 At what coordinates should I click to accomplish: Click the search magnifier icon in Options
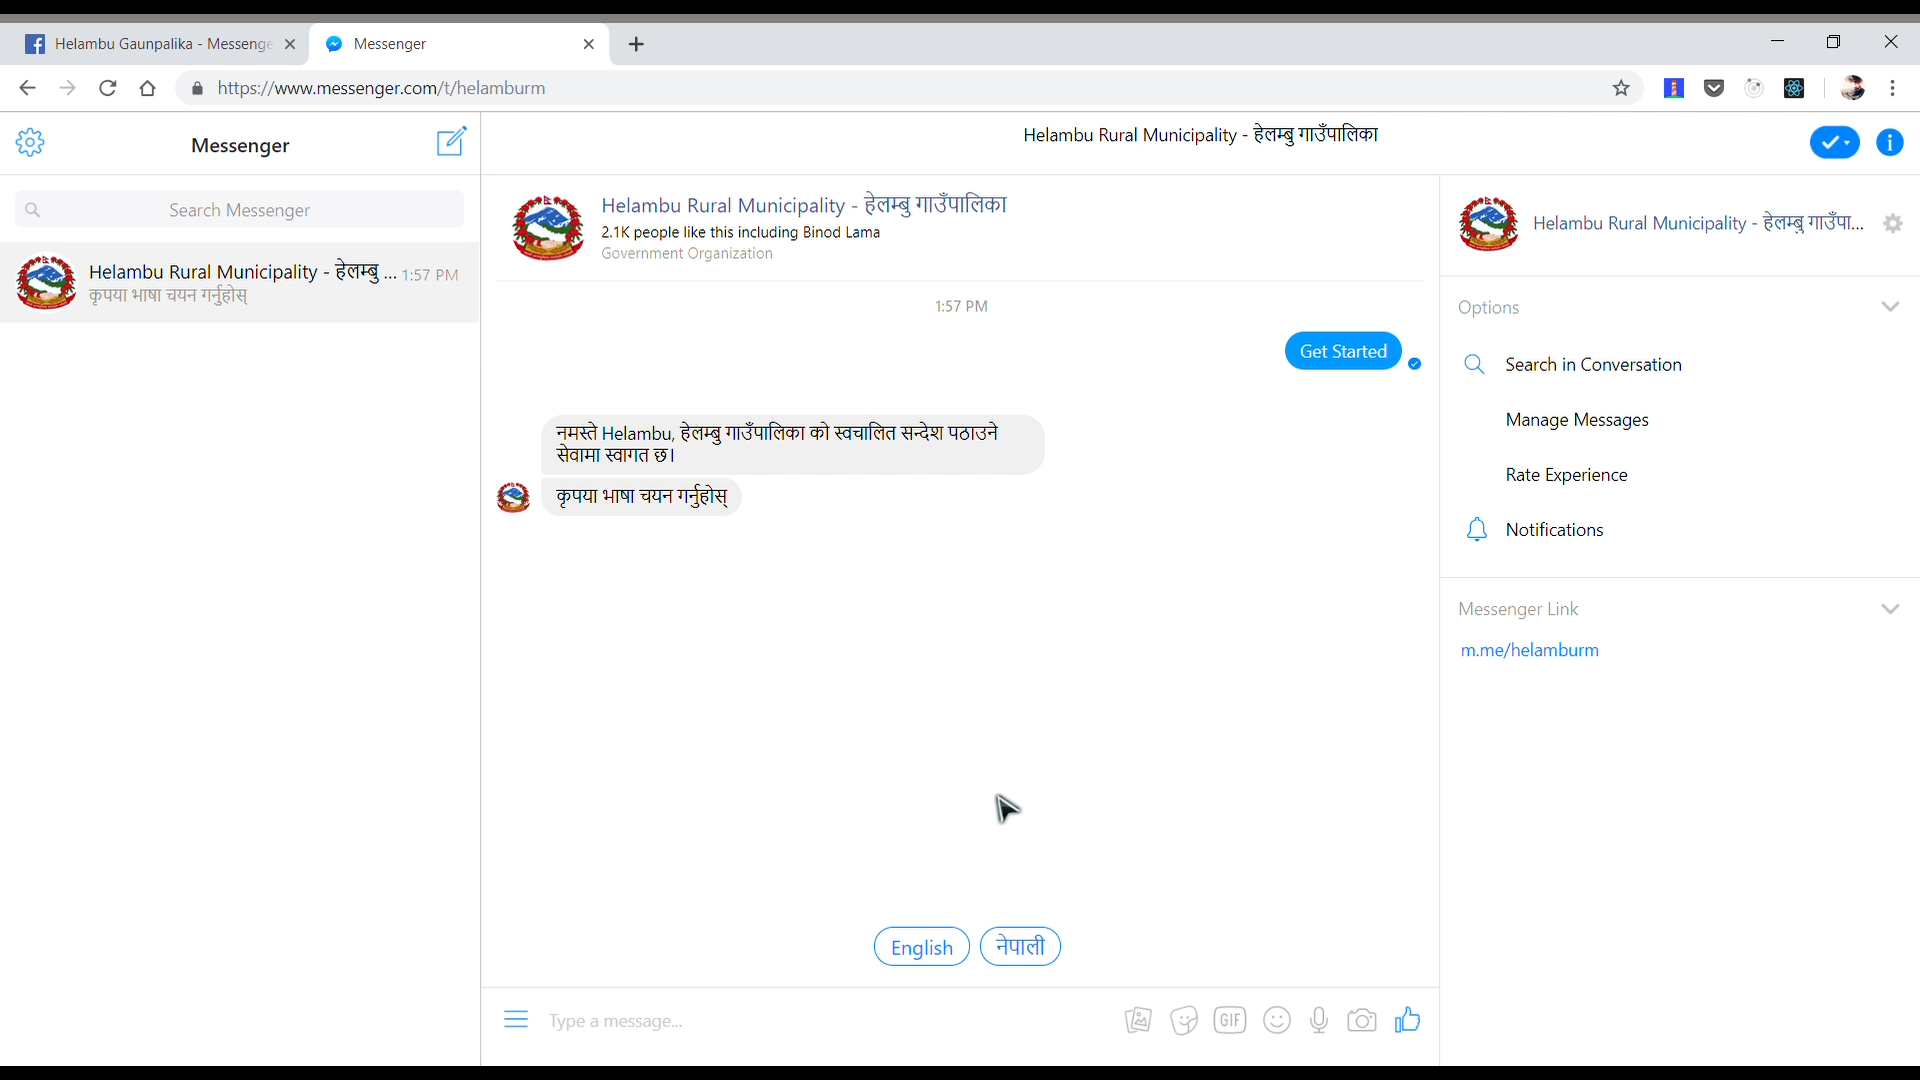[x=1474, y=364]
